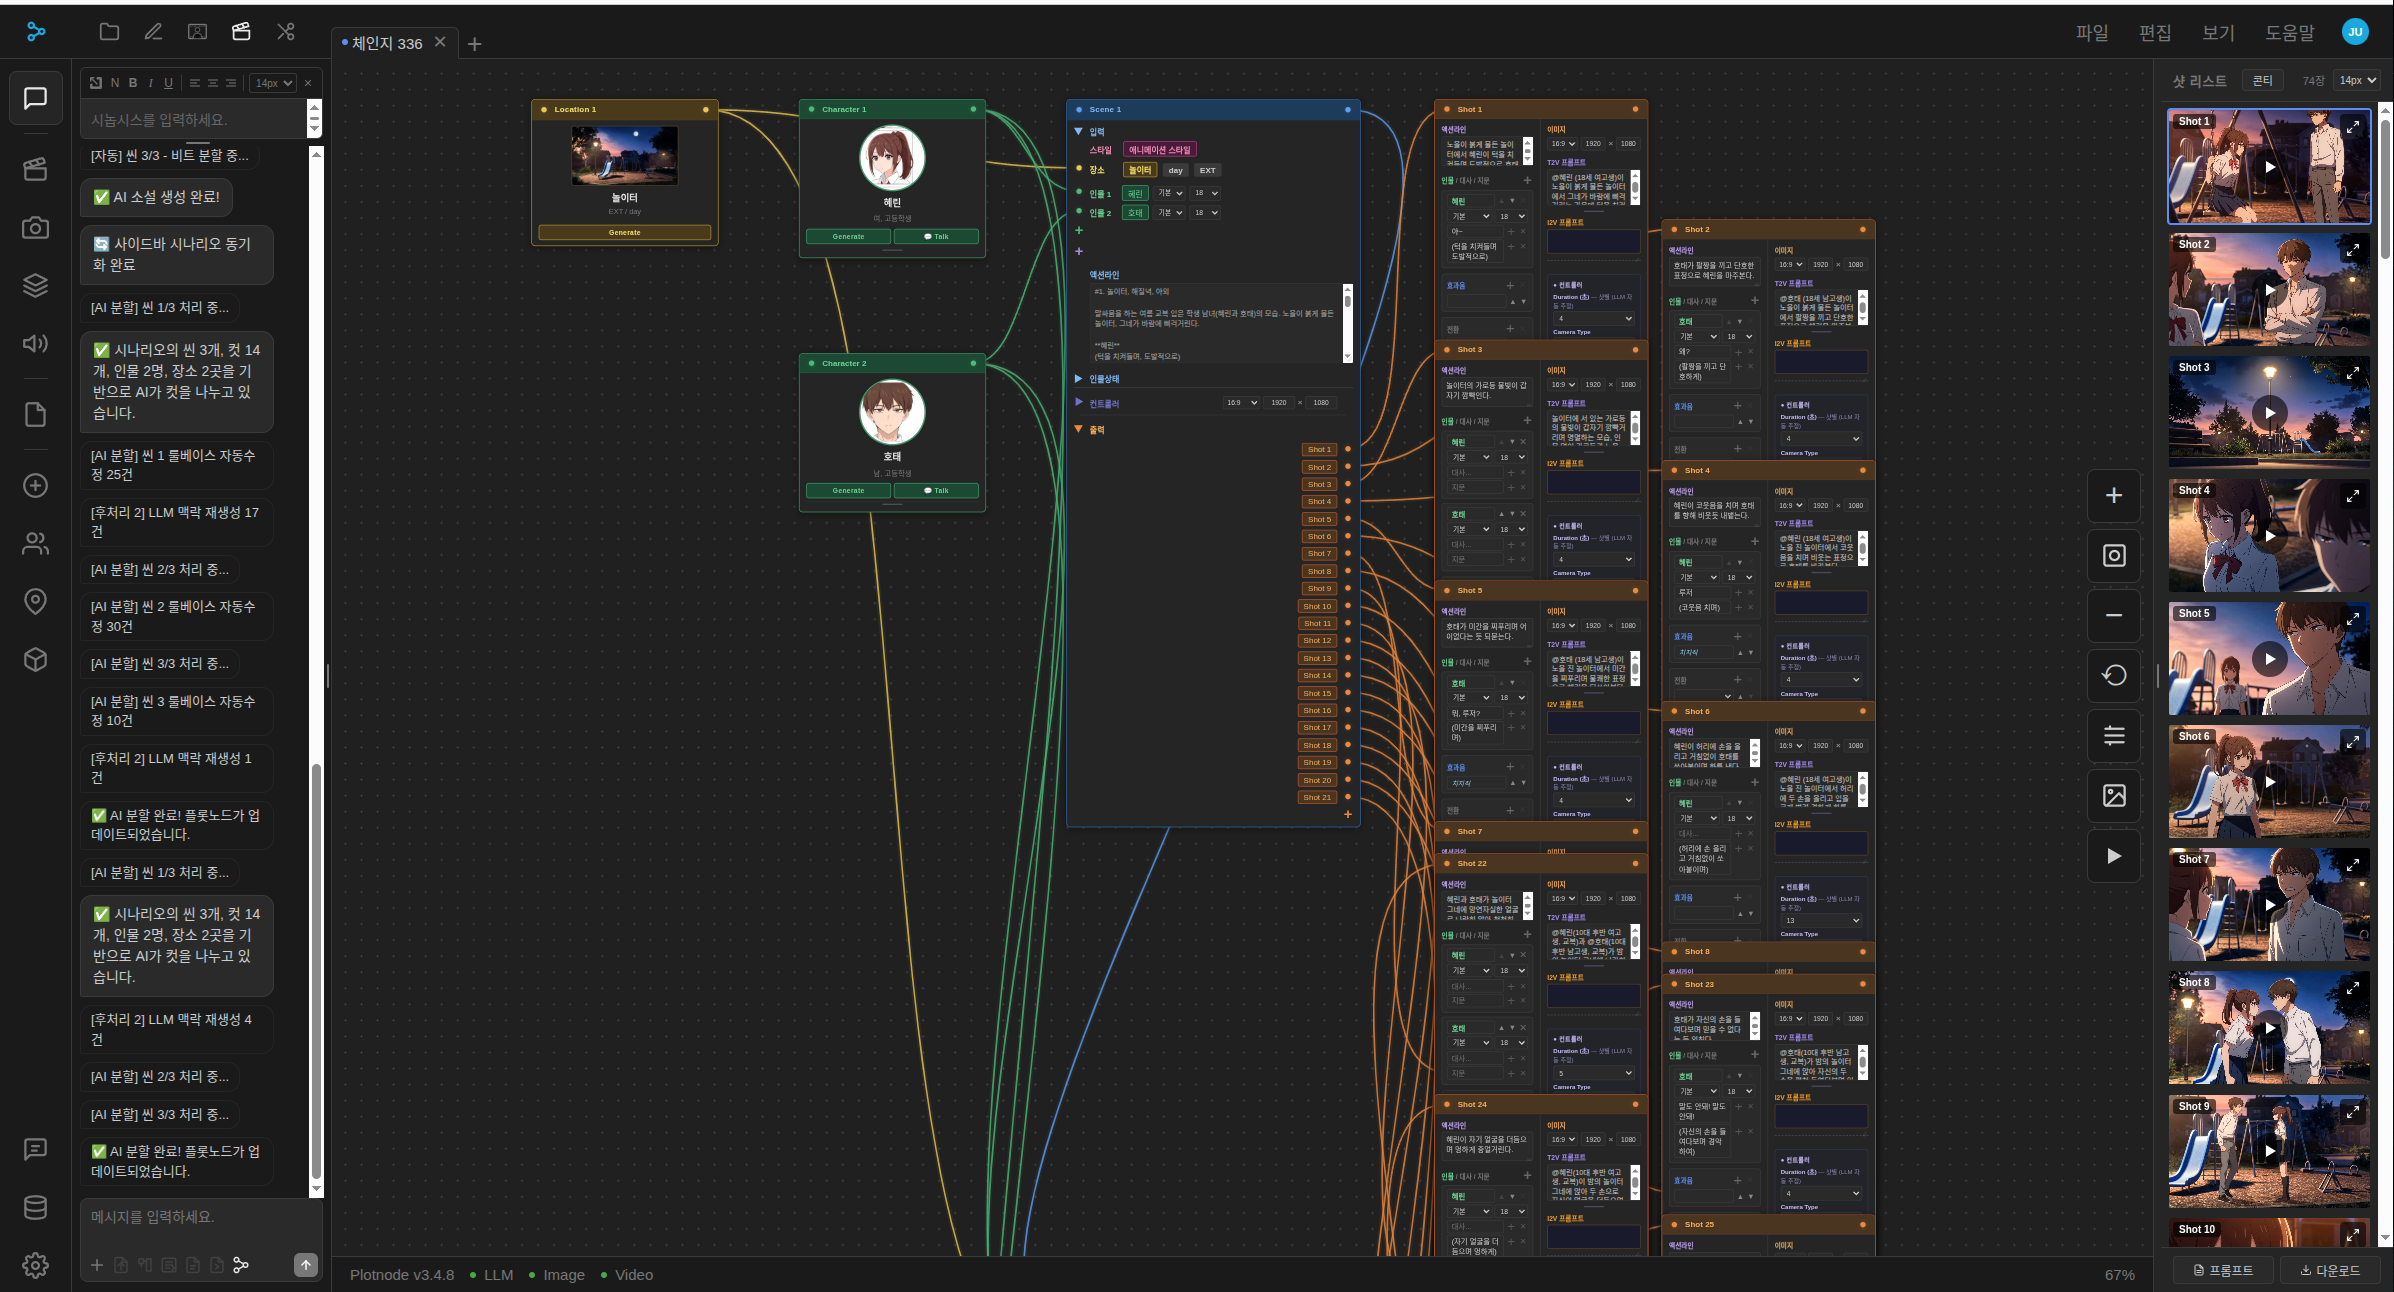Toggle the 'day' time tag in Scene 1
This screenshot has width=2394, height=1292.
click(1175, 170)
